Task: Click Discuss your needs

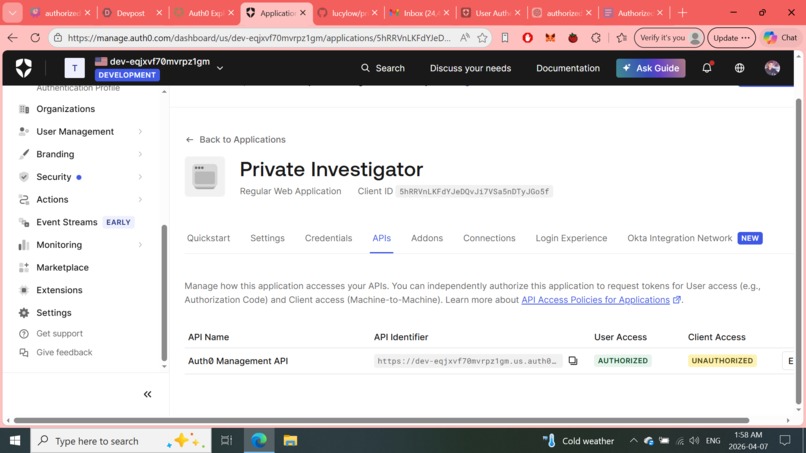Action: pyautogui.click(x=470, y=68)
